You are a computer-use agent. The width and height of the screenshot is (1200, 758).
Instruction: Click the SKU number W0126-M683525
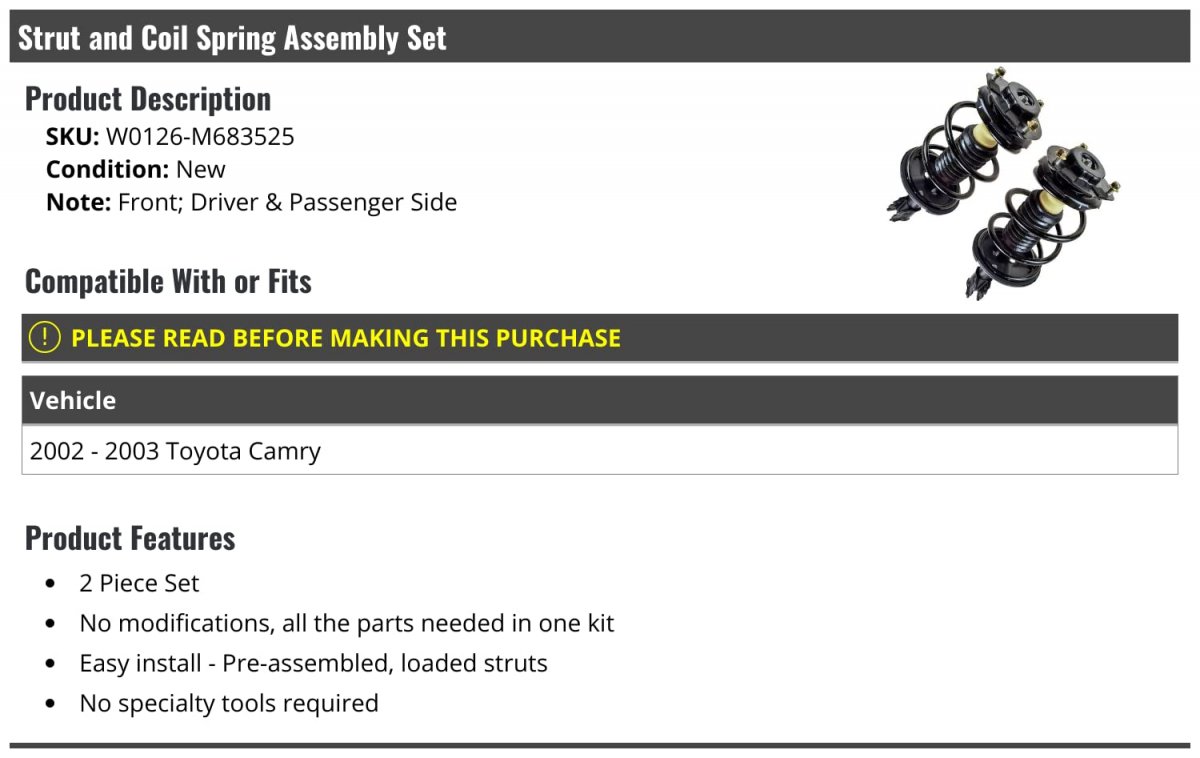[200, 136]
